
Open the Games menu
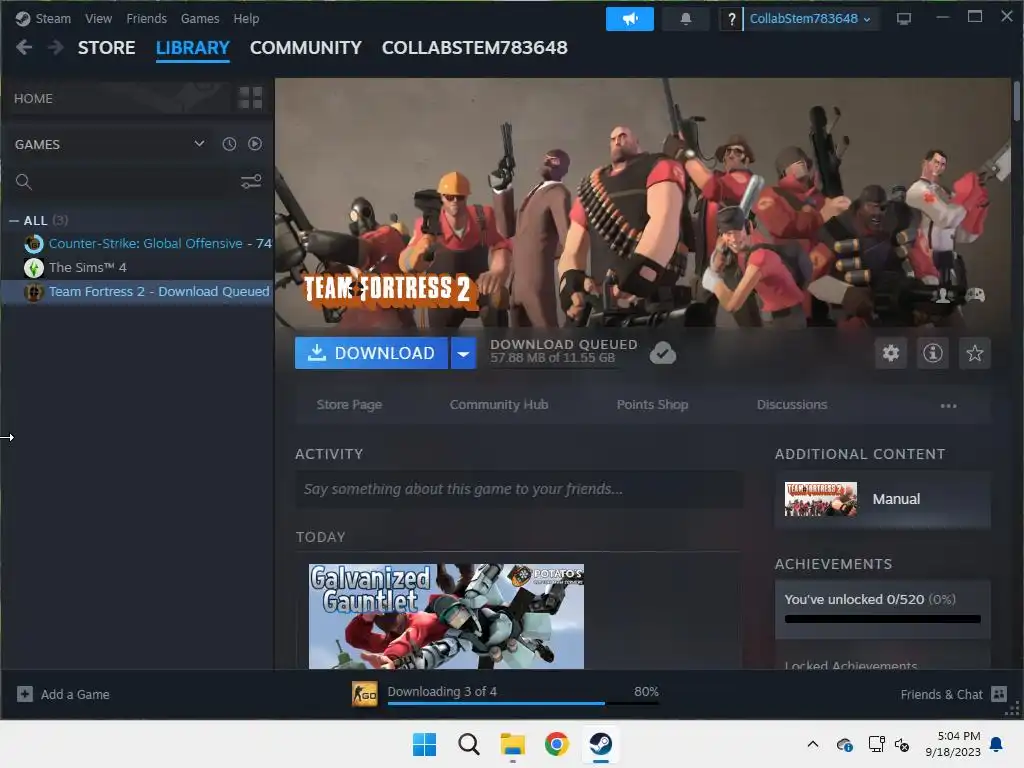[200, 19]
